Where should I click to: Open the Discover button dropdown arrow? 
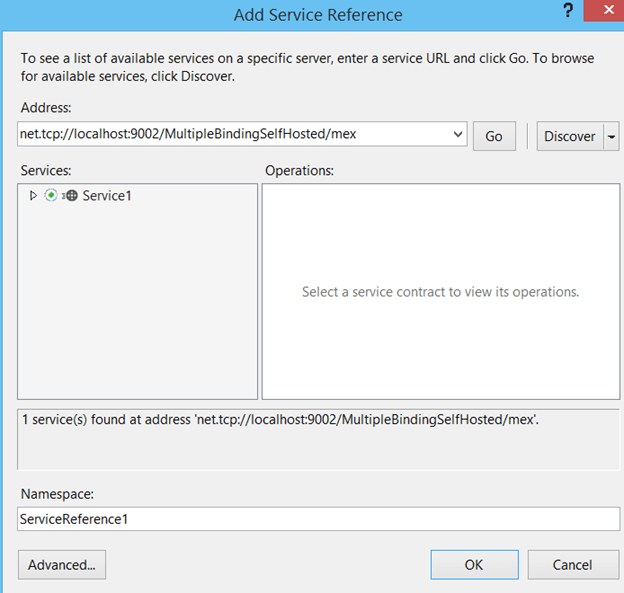tap(611, 136)
